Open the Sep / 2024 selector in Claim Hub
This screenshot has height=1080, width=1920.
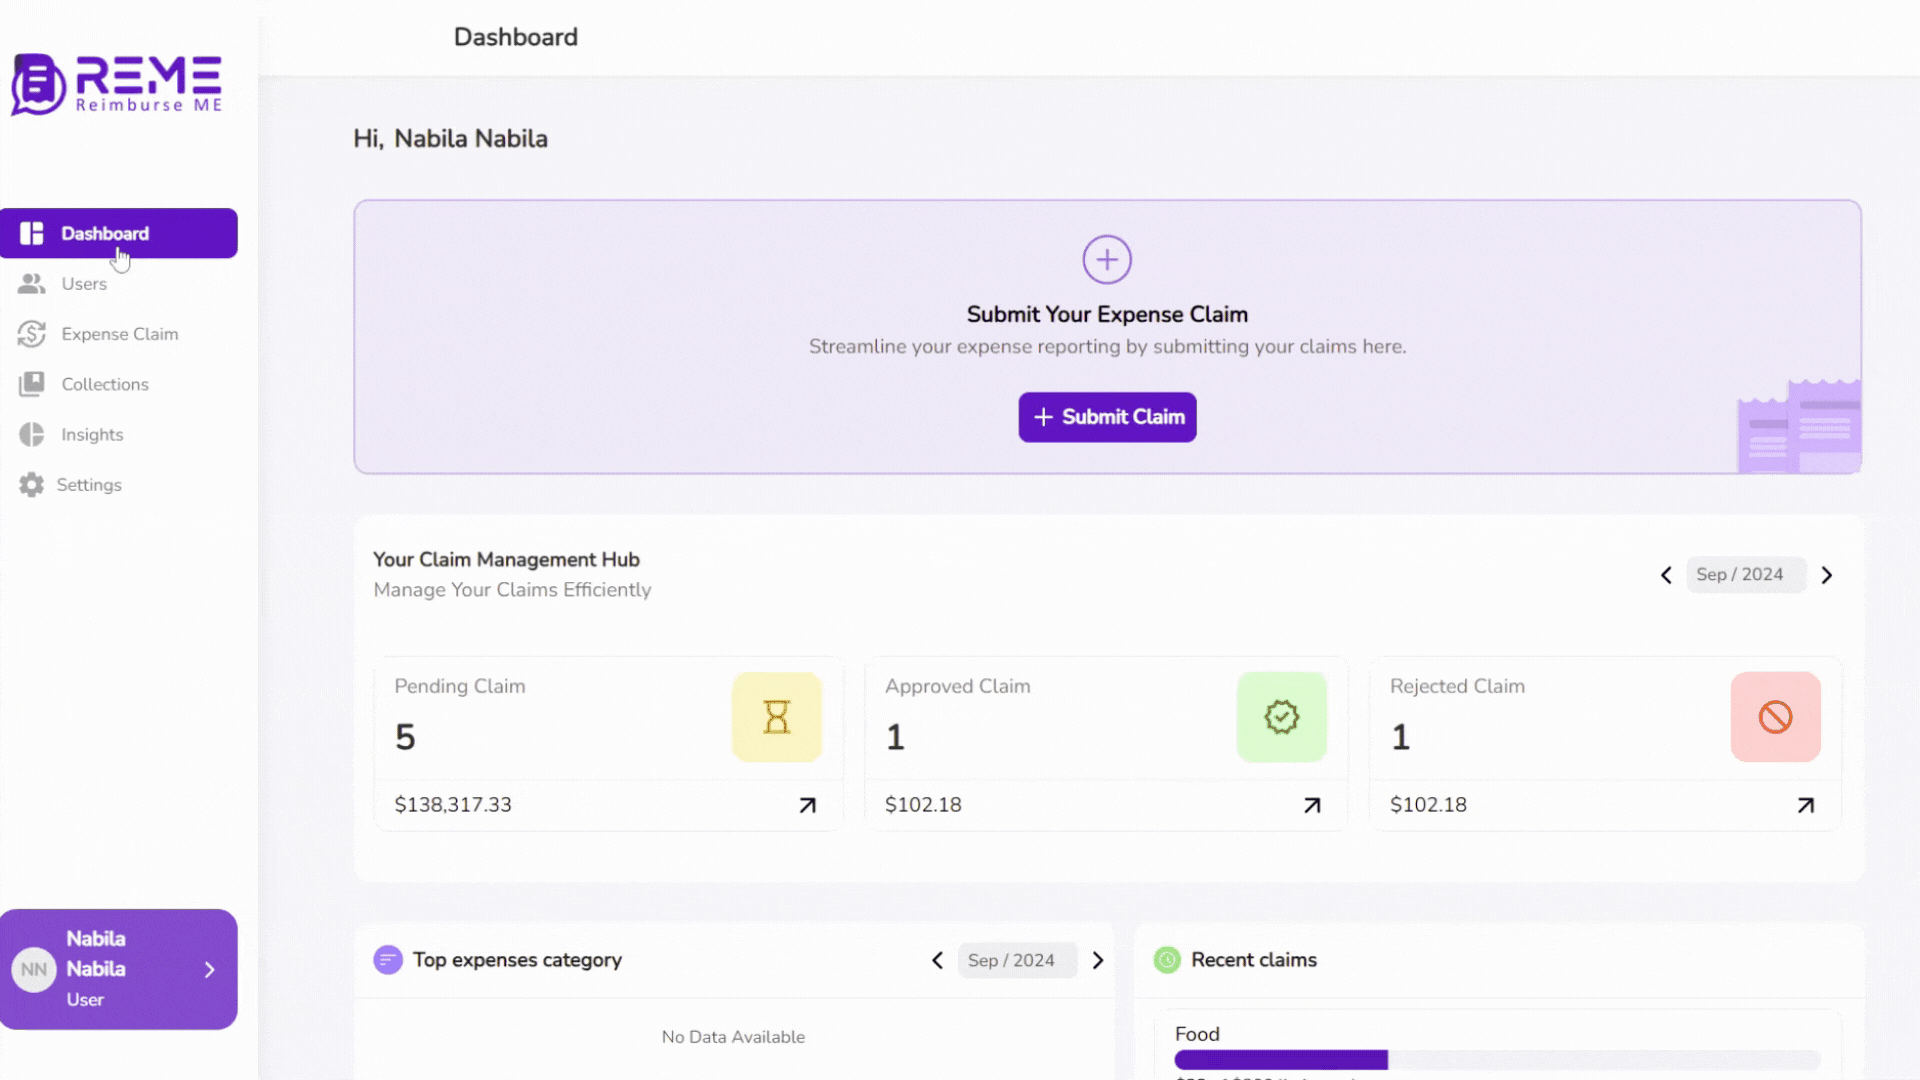1745,575
